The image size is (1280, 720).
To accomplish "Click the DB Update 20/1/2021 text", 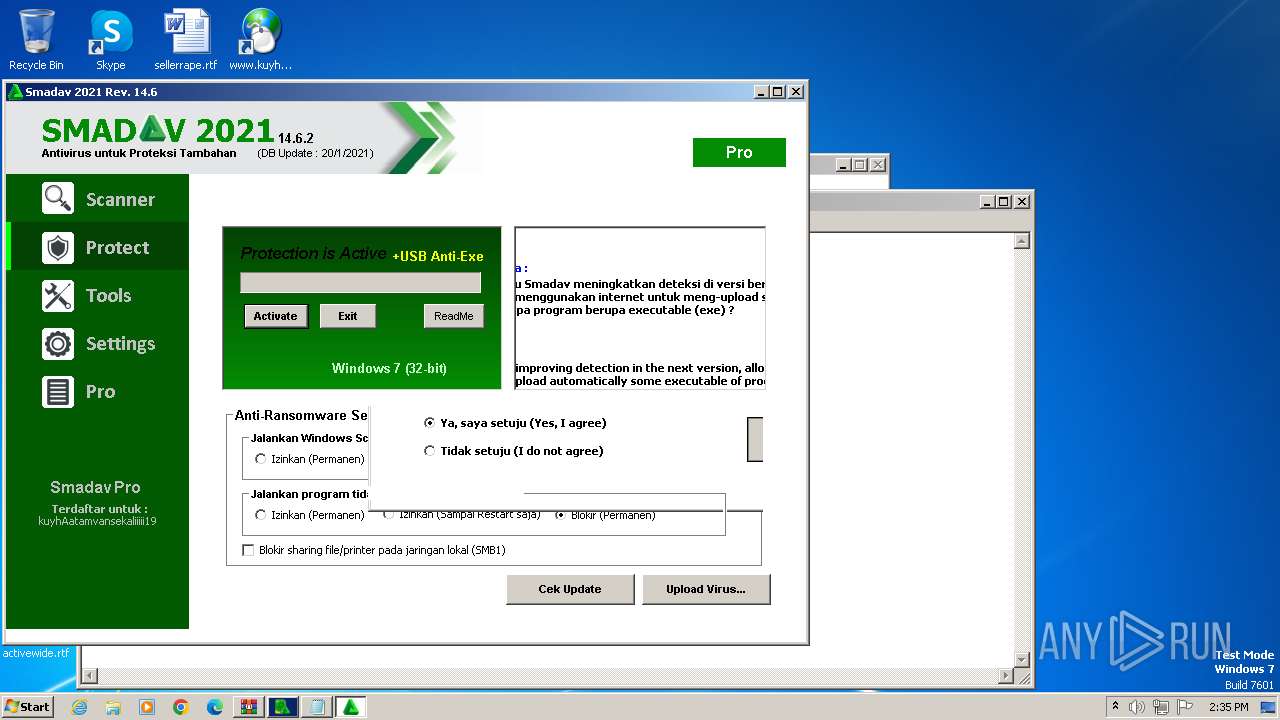I will tap(315, 154).
